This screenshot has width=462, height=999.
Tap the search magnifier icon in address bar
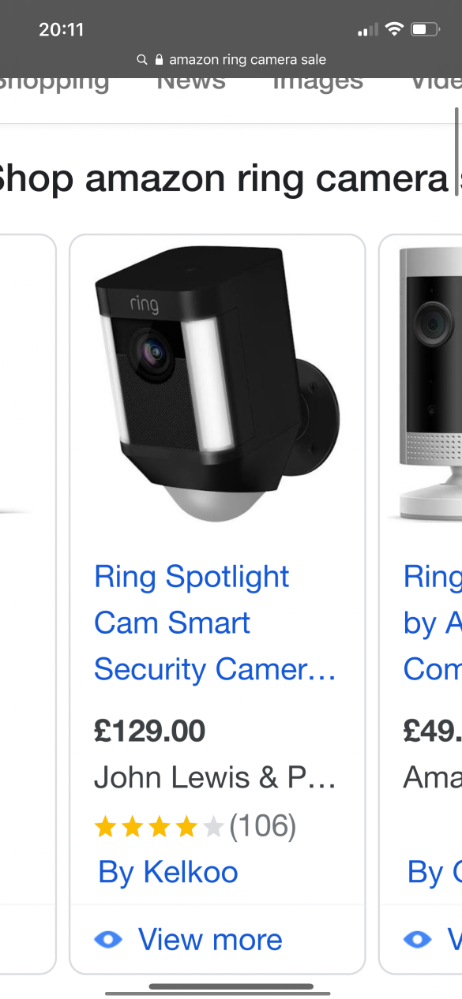coord(142,60)
